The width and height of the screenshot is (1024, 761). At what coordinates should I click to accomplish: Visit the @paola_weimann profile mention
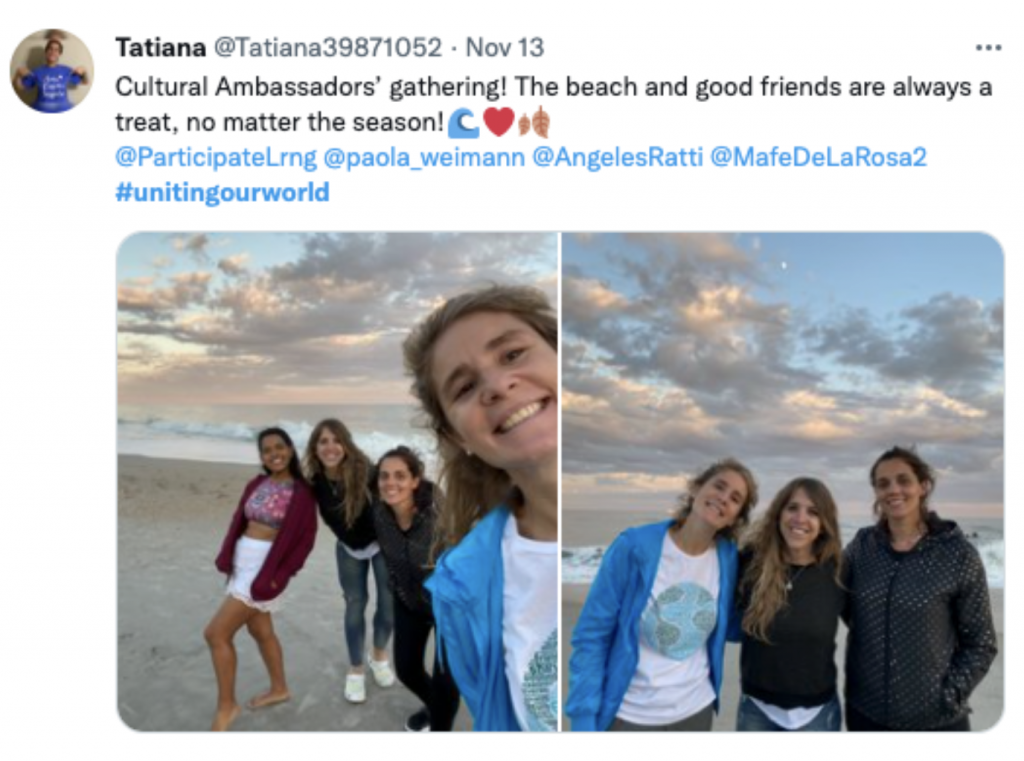click(424, 157)
